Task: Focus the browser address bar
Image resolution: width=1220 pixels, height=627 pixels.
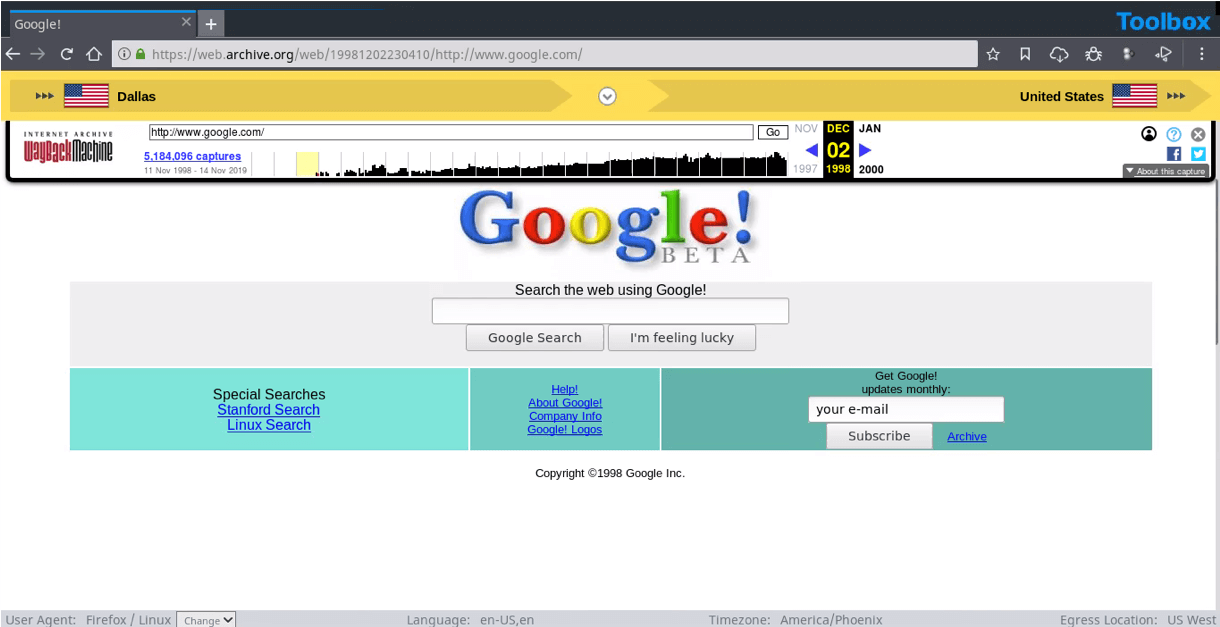Action: click(x=544, y=54)
